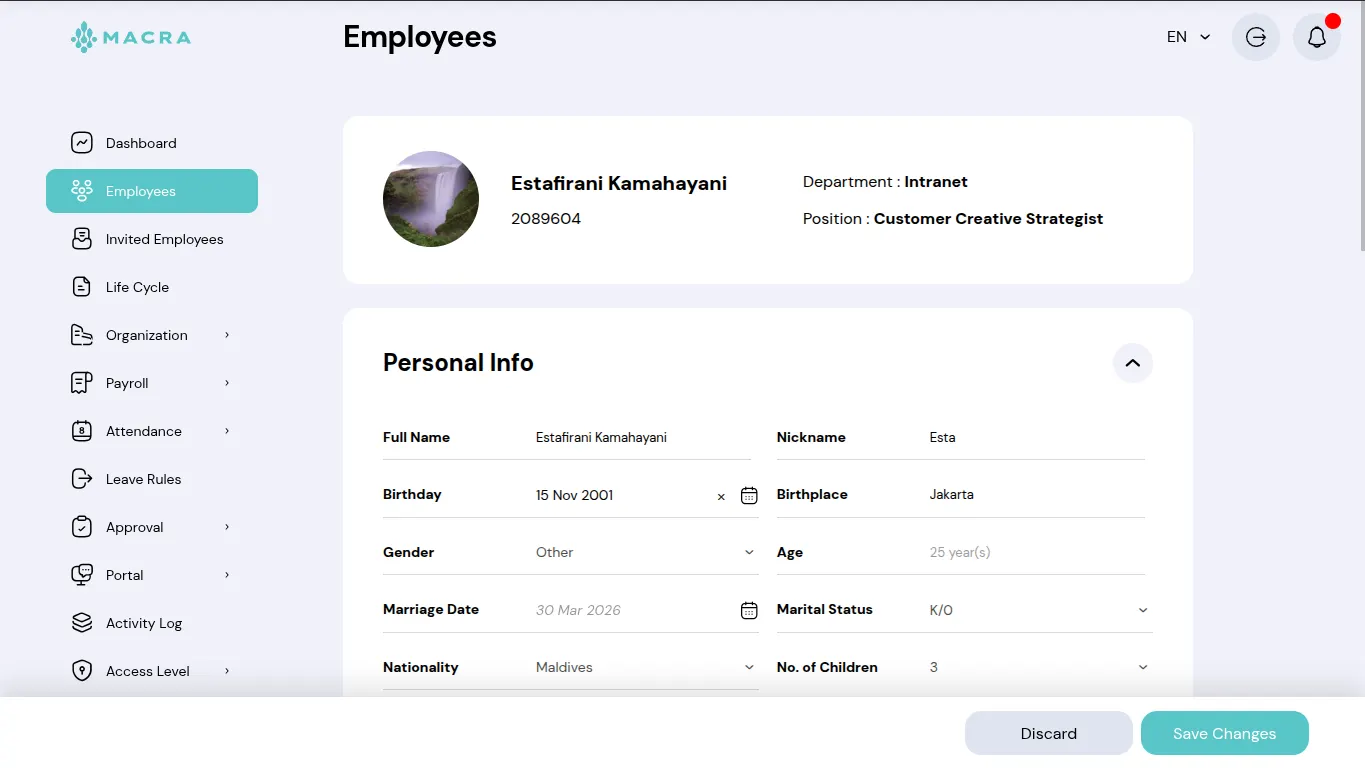Click the Activity Log layers icon

(82, 623)
